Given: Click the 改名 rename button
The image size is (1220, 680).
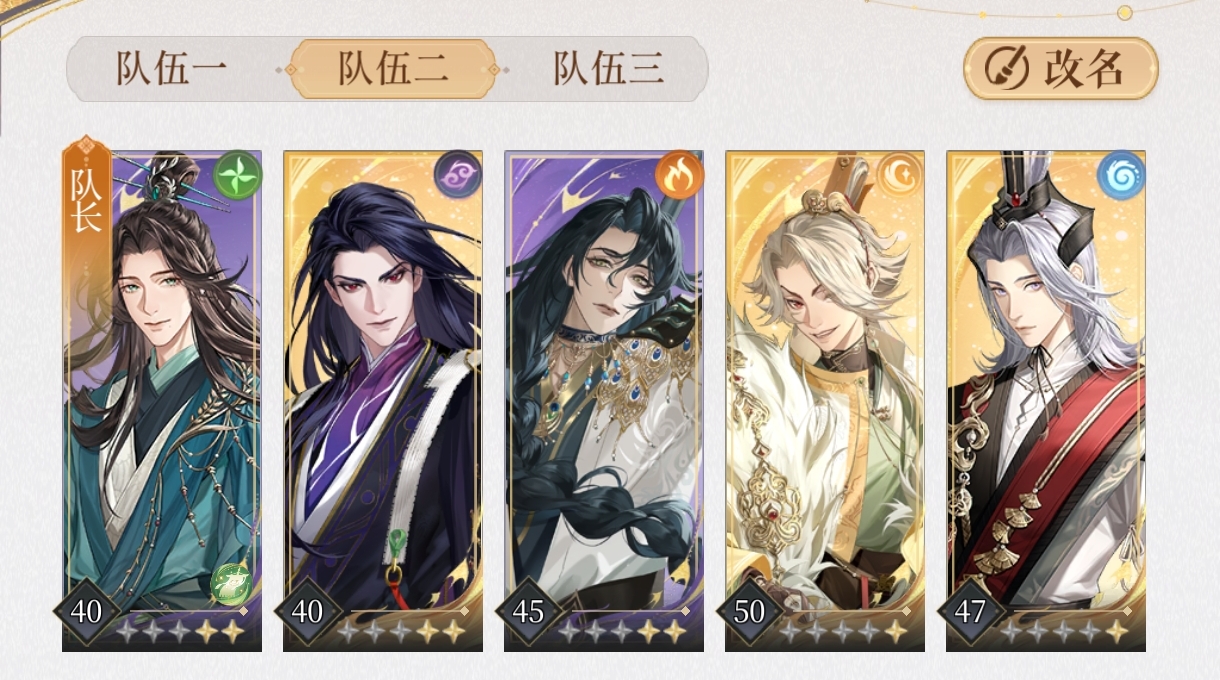Looking at the screenshot, I should coord(1061,69).
